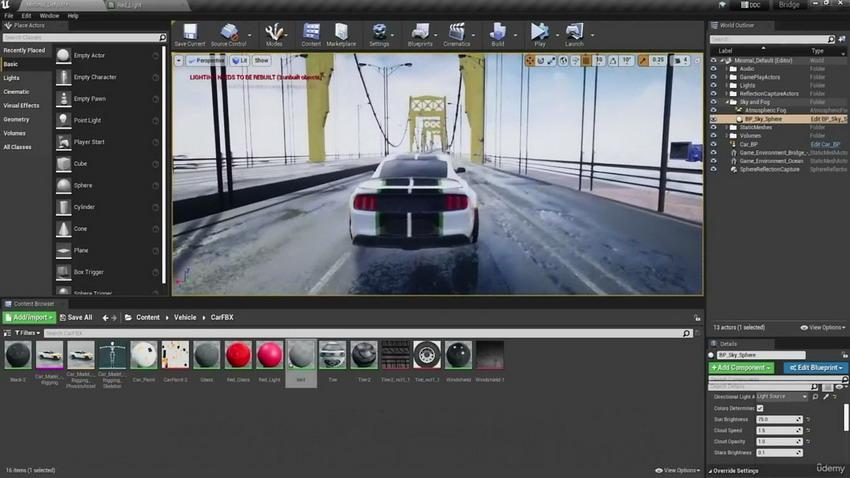Select the Cube actor icon

[x=63, y=164]
